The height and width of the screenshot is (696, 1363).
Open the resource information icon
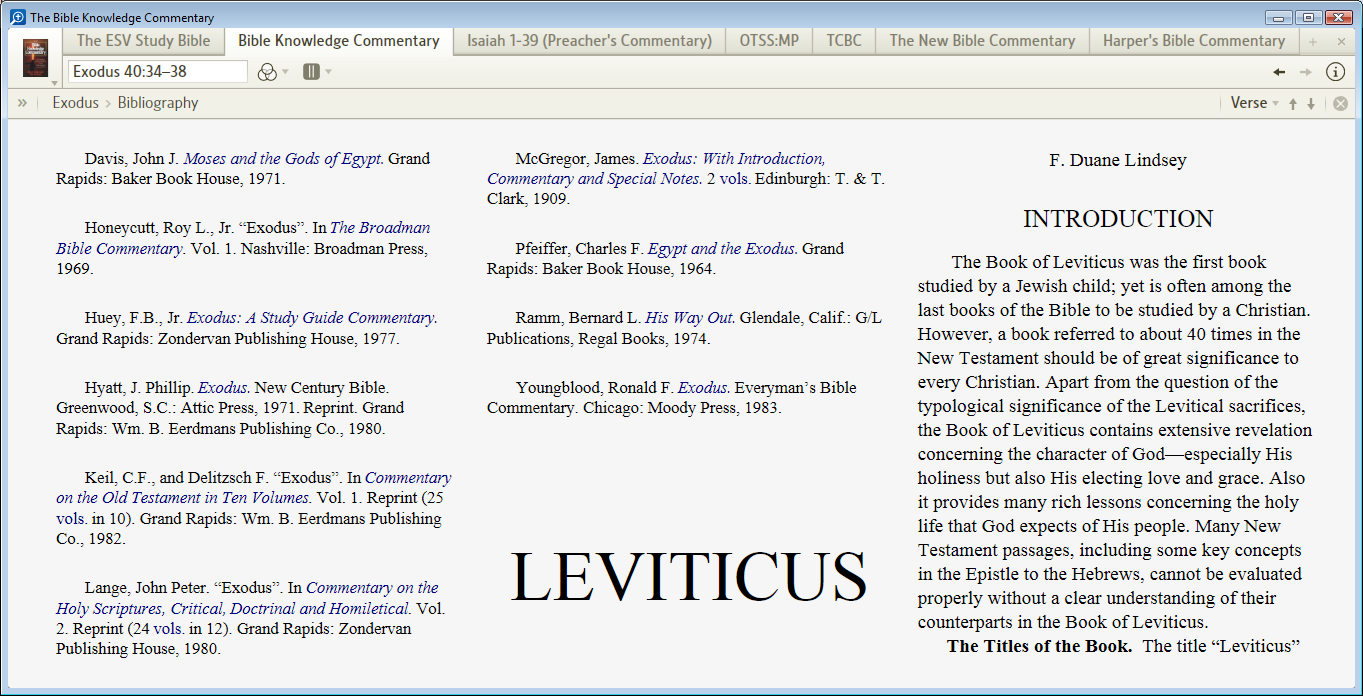1336,72
